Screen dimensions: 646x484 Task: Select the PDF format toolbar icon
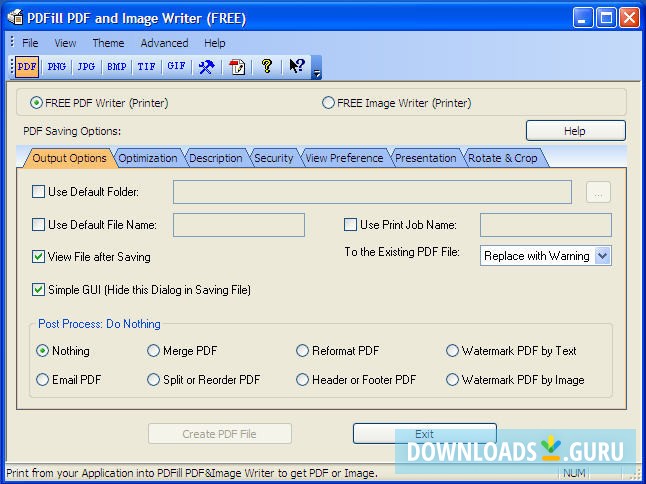(x=27, y=67)
